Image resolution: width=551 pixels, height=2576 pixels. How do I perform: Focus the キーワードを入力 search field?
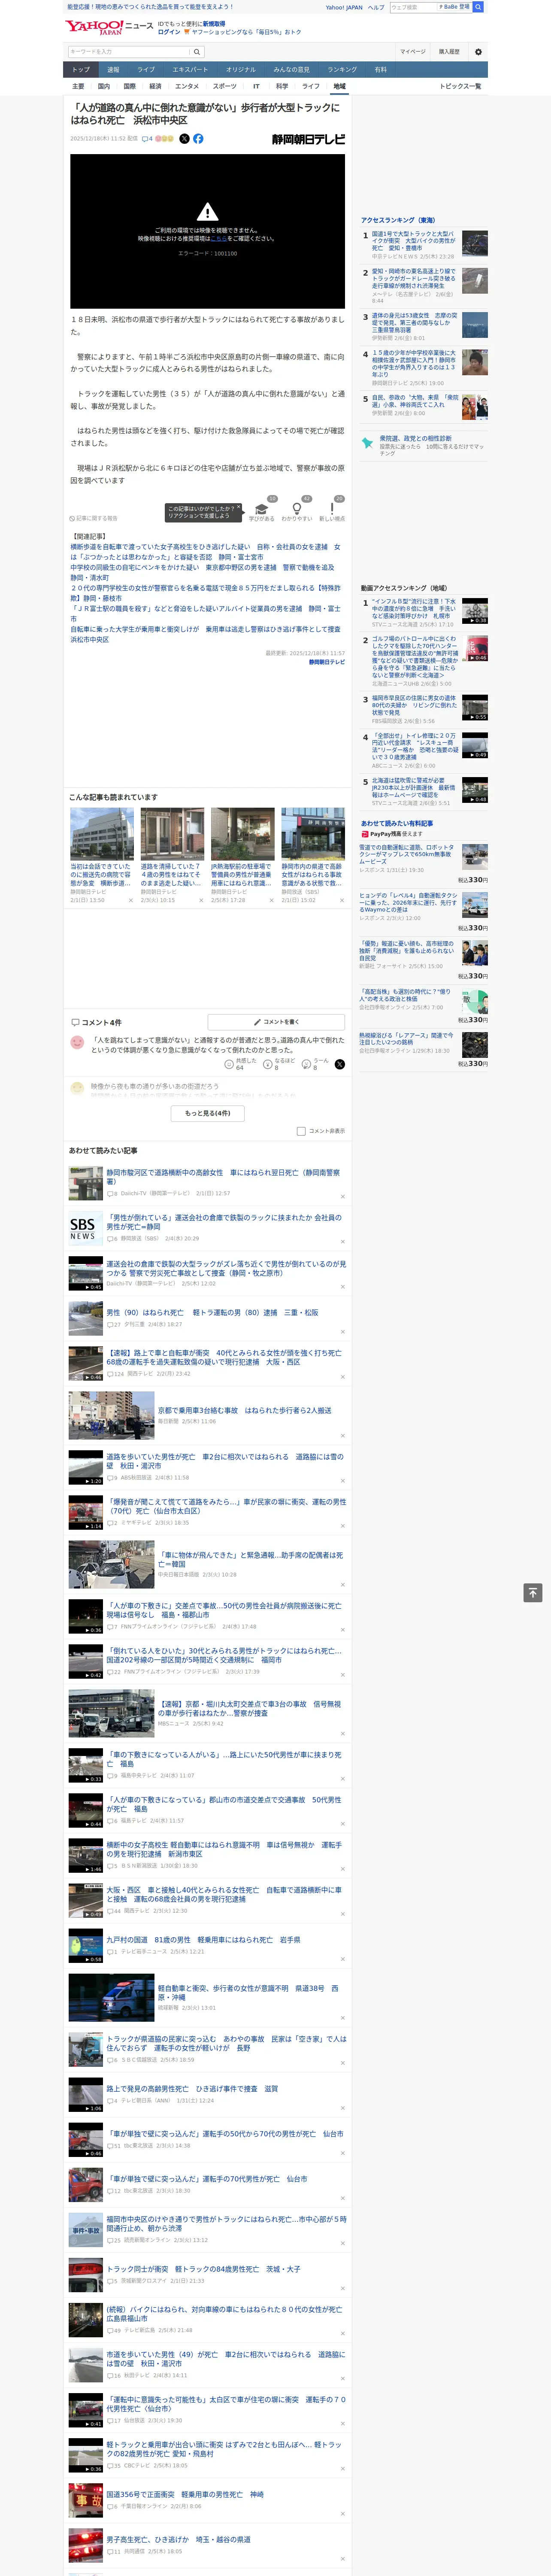pyautogui.click(x=129, y=52)
